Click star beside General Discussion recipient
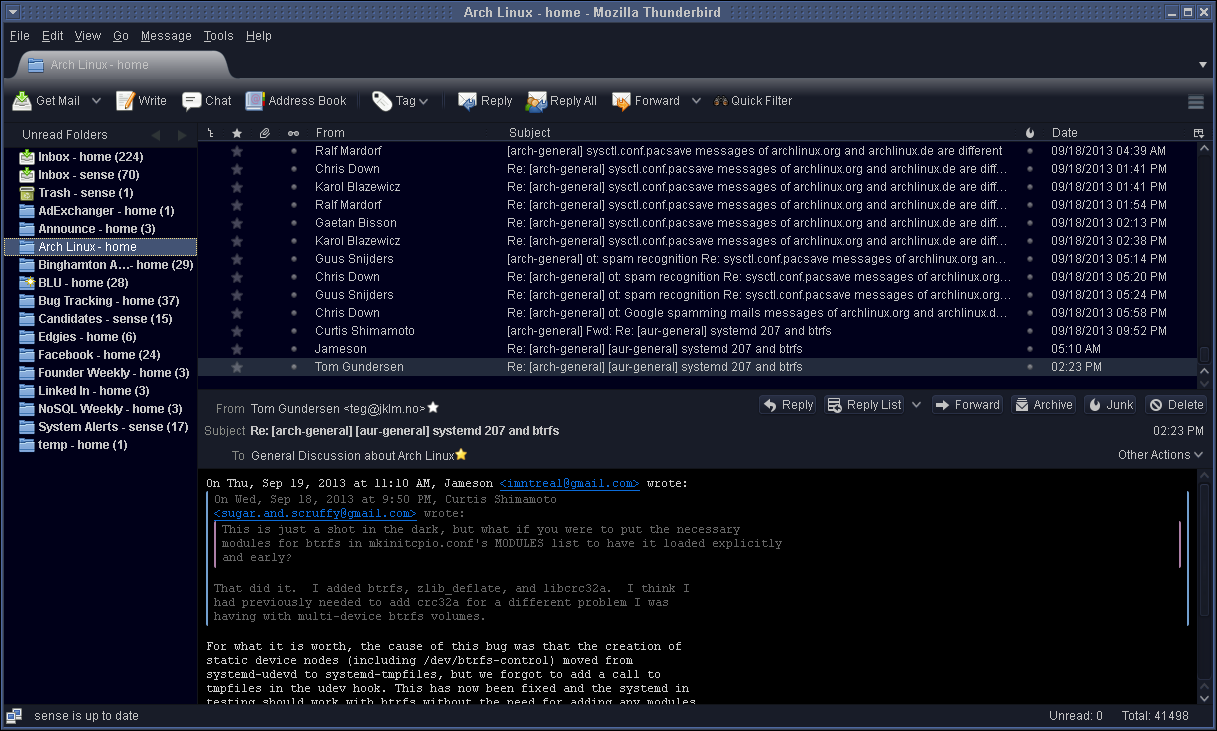This screenshot has width=1217, height=731. 461,455
